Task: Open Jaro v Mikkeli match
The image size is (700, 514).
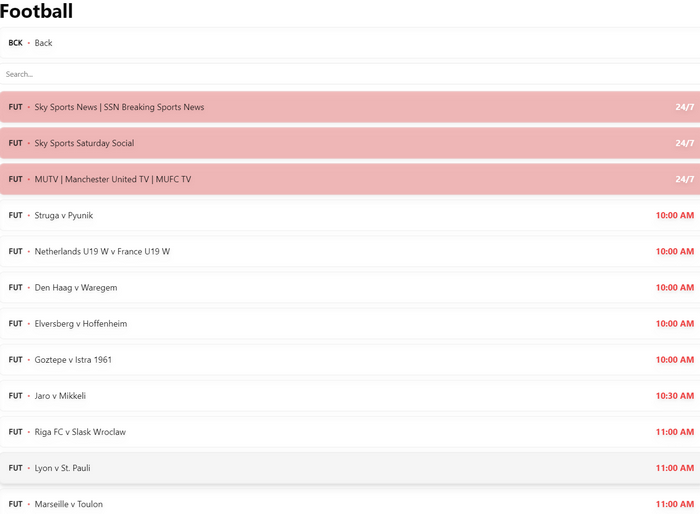Action: pos(350,397)
